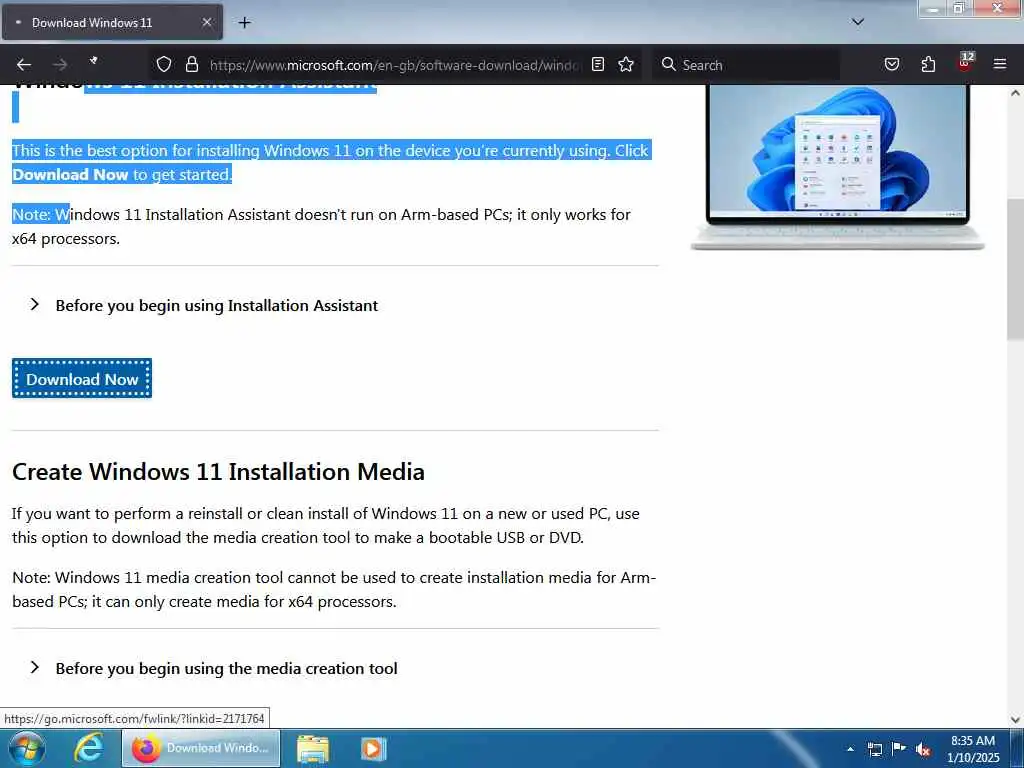Click the forward navigation arrow

pos(60,65)
